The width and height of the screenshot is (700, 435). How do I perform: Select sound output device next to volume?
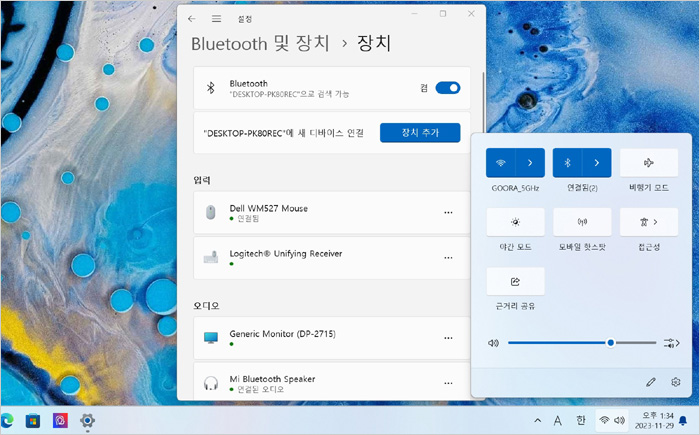coord(671,343)
